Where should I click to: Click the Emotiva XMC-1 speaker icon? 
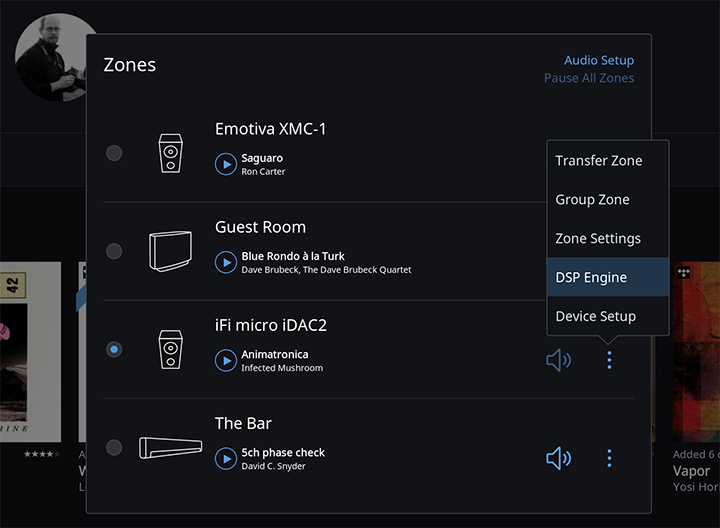170,153
